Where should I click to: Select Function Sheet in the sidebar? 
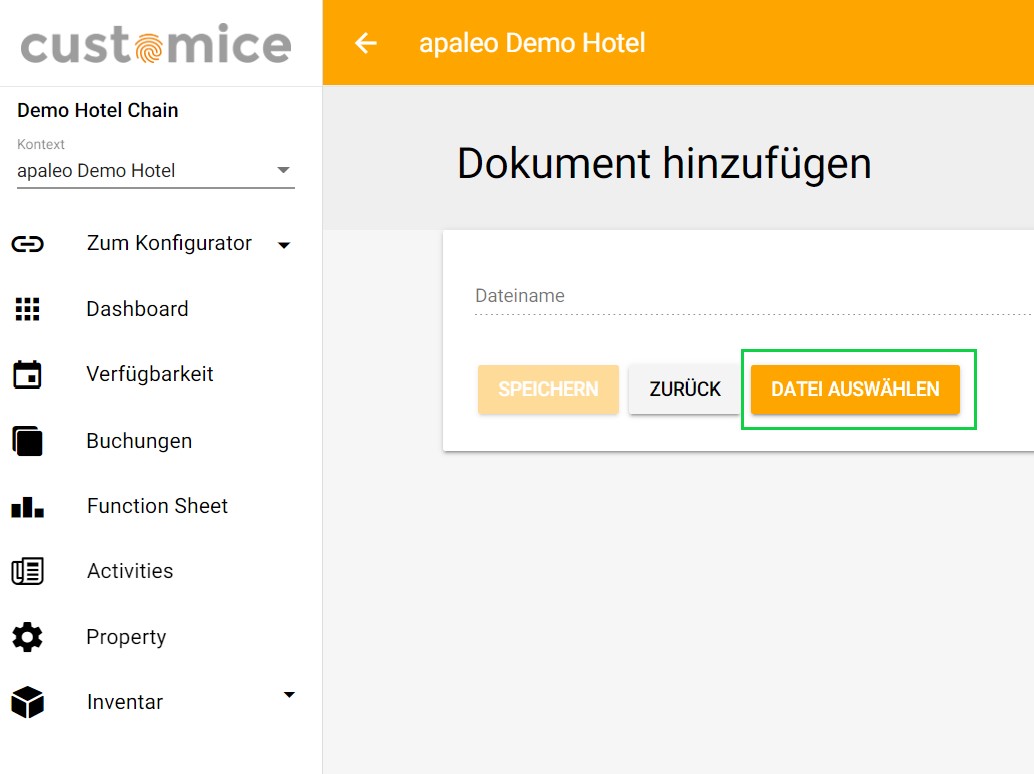pyautogui.click(x=157, y=506)
